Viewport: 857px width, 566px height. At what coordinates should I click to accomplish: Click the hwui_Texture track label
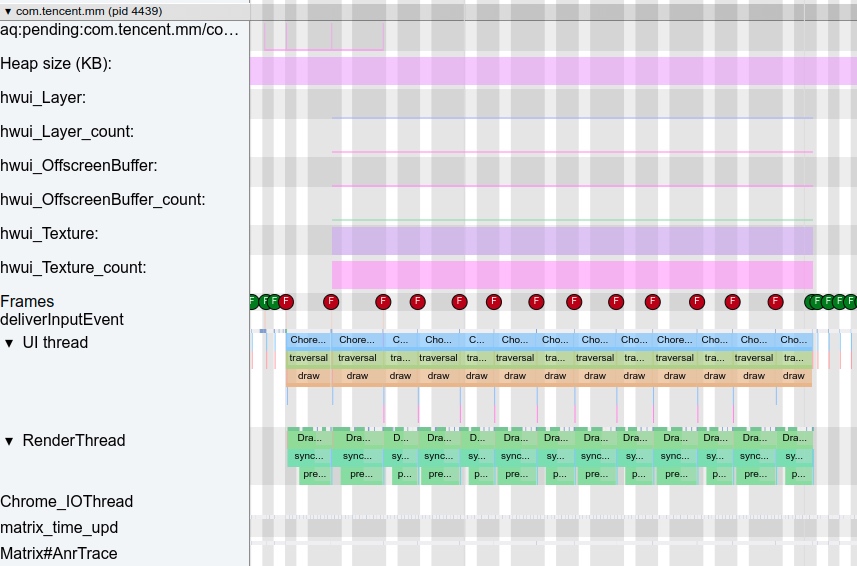click(49, 234)
